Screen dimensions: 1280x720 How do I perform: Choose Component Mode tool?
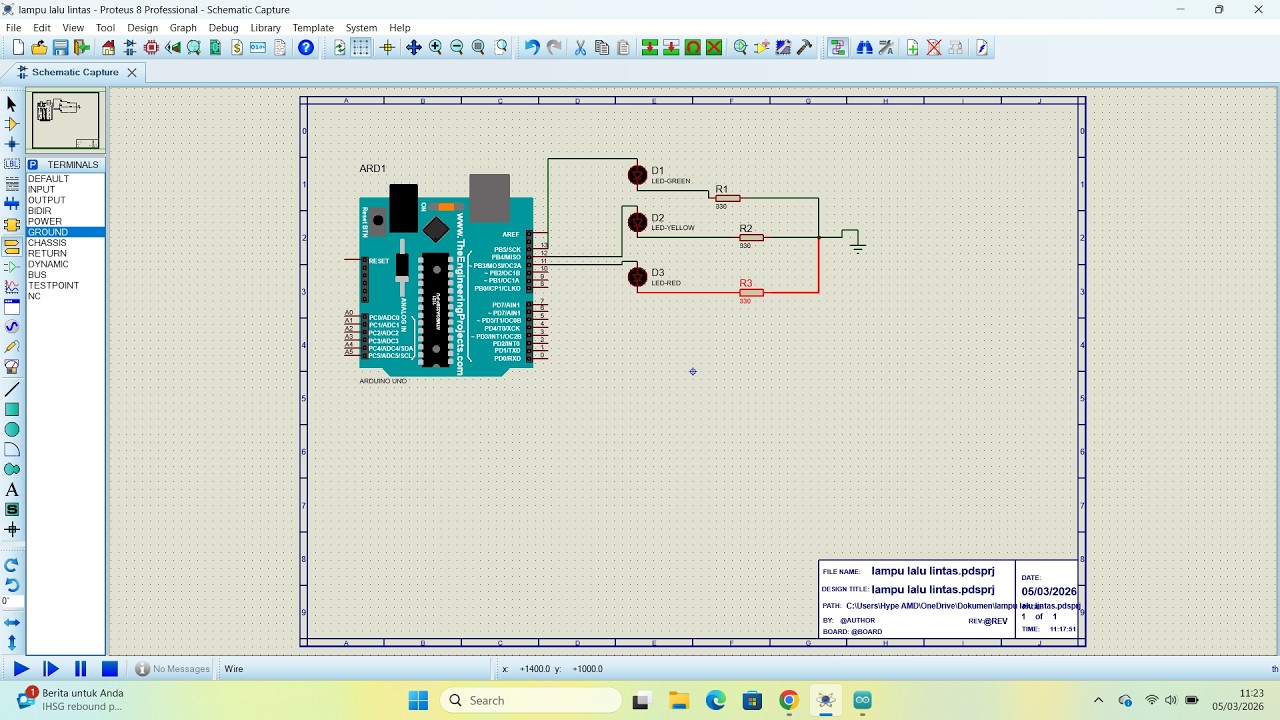(x=12, y=124)
